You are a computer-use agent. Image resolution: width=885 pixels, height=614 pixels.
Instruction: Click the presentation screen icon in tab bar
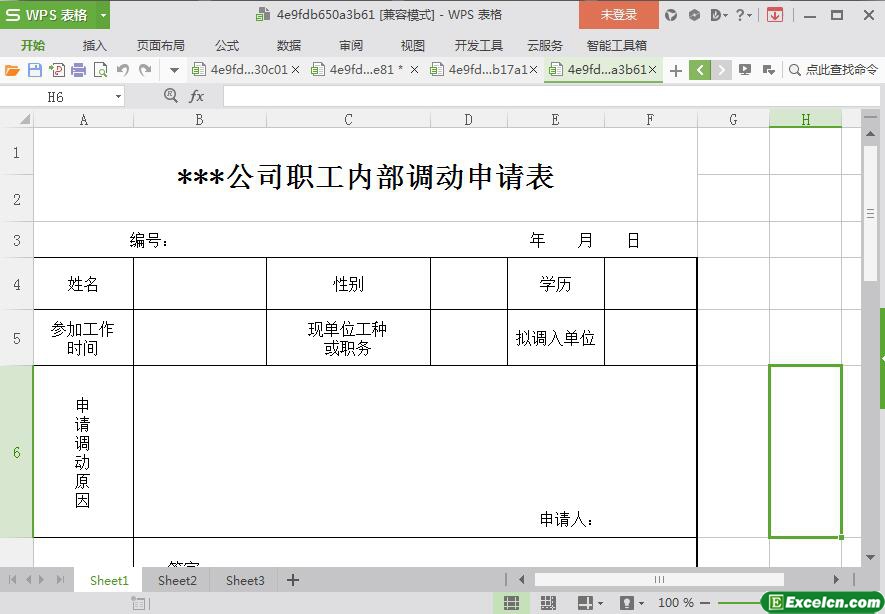[x=745, y=70]
